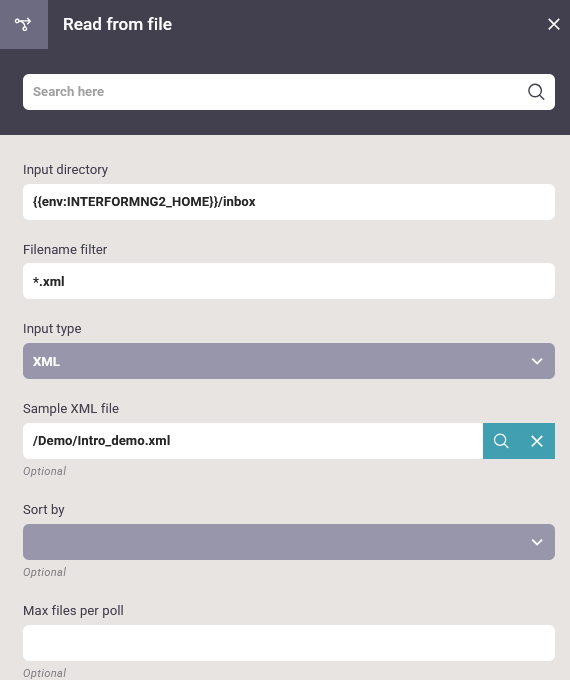Clear the Sample XML file with the teal X
Screen dimensions: 570x680
(x=537, y=441)
